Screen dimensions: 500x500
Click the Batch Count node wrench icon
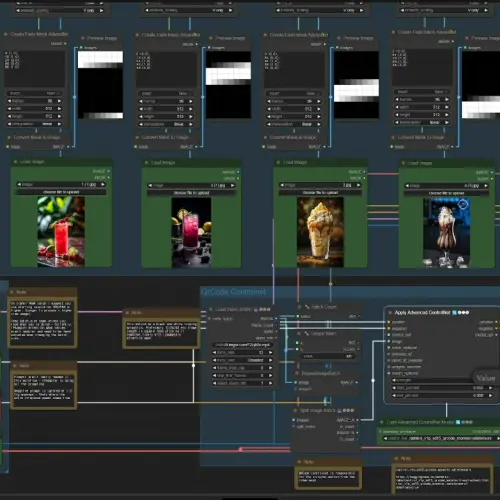click(307, 307)
